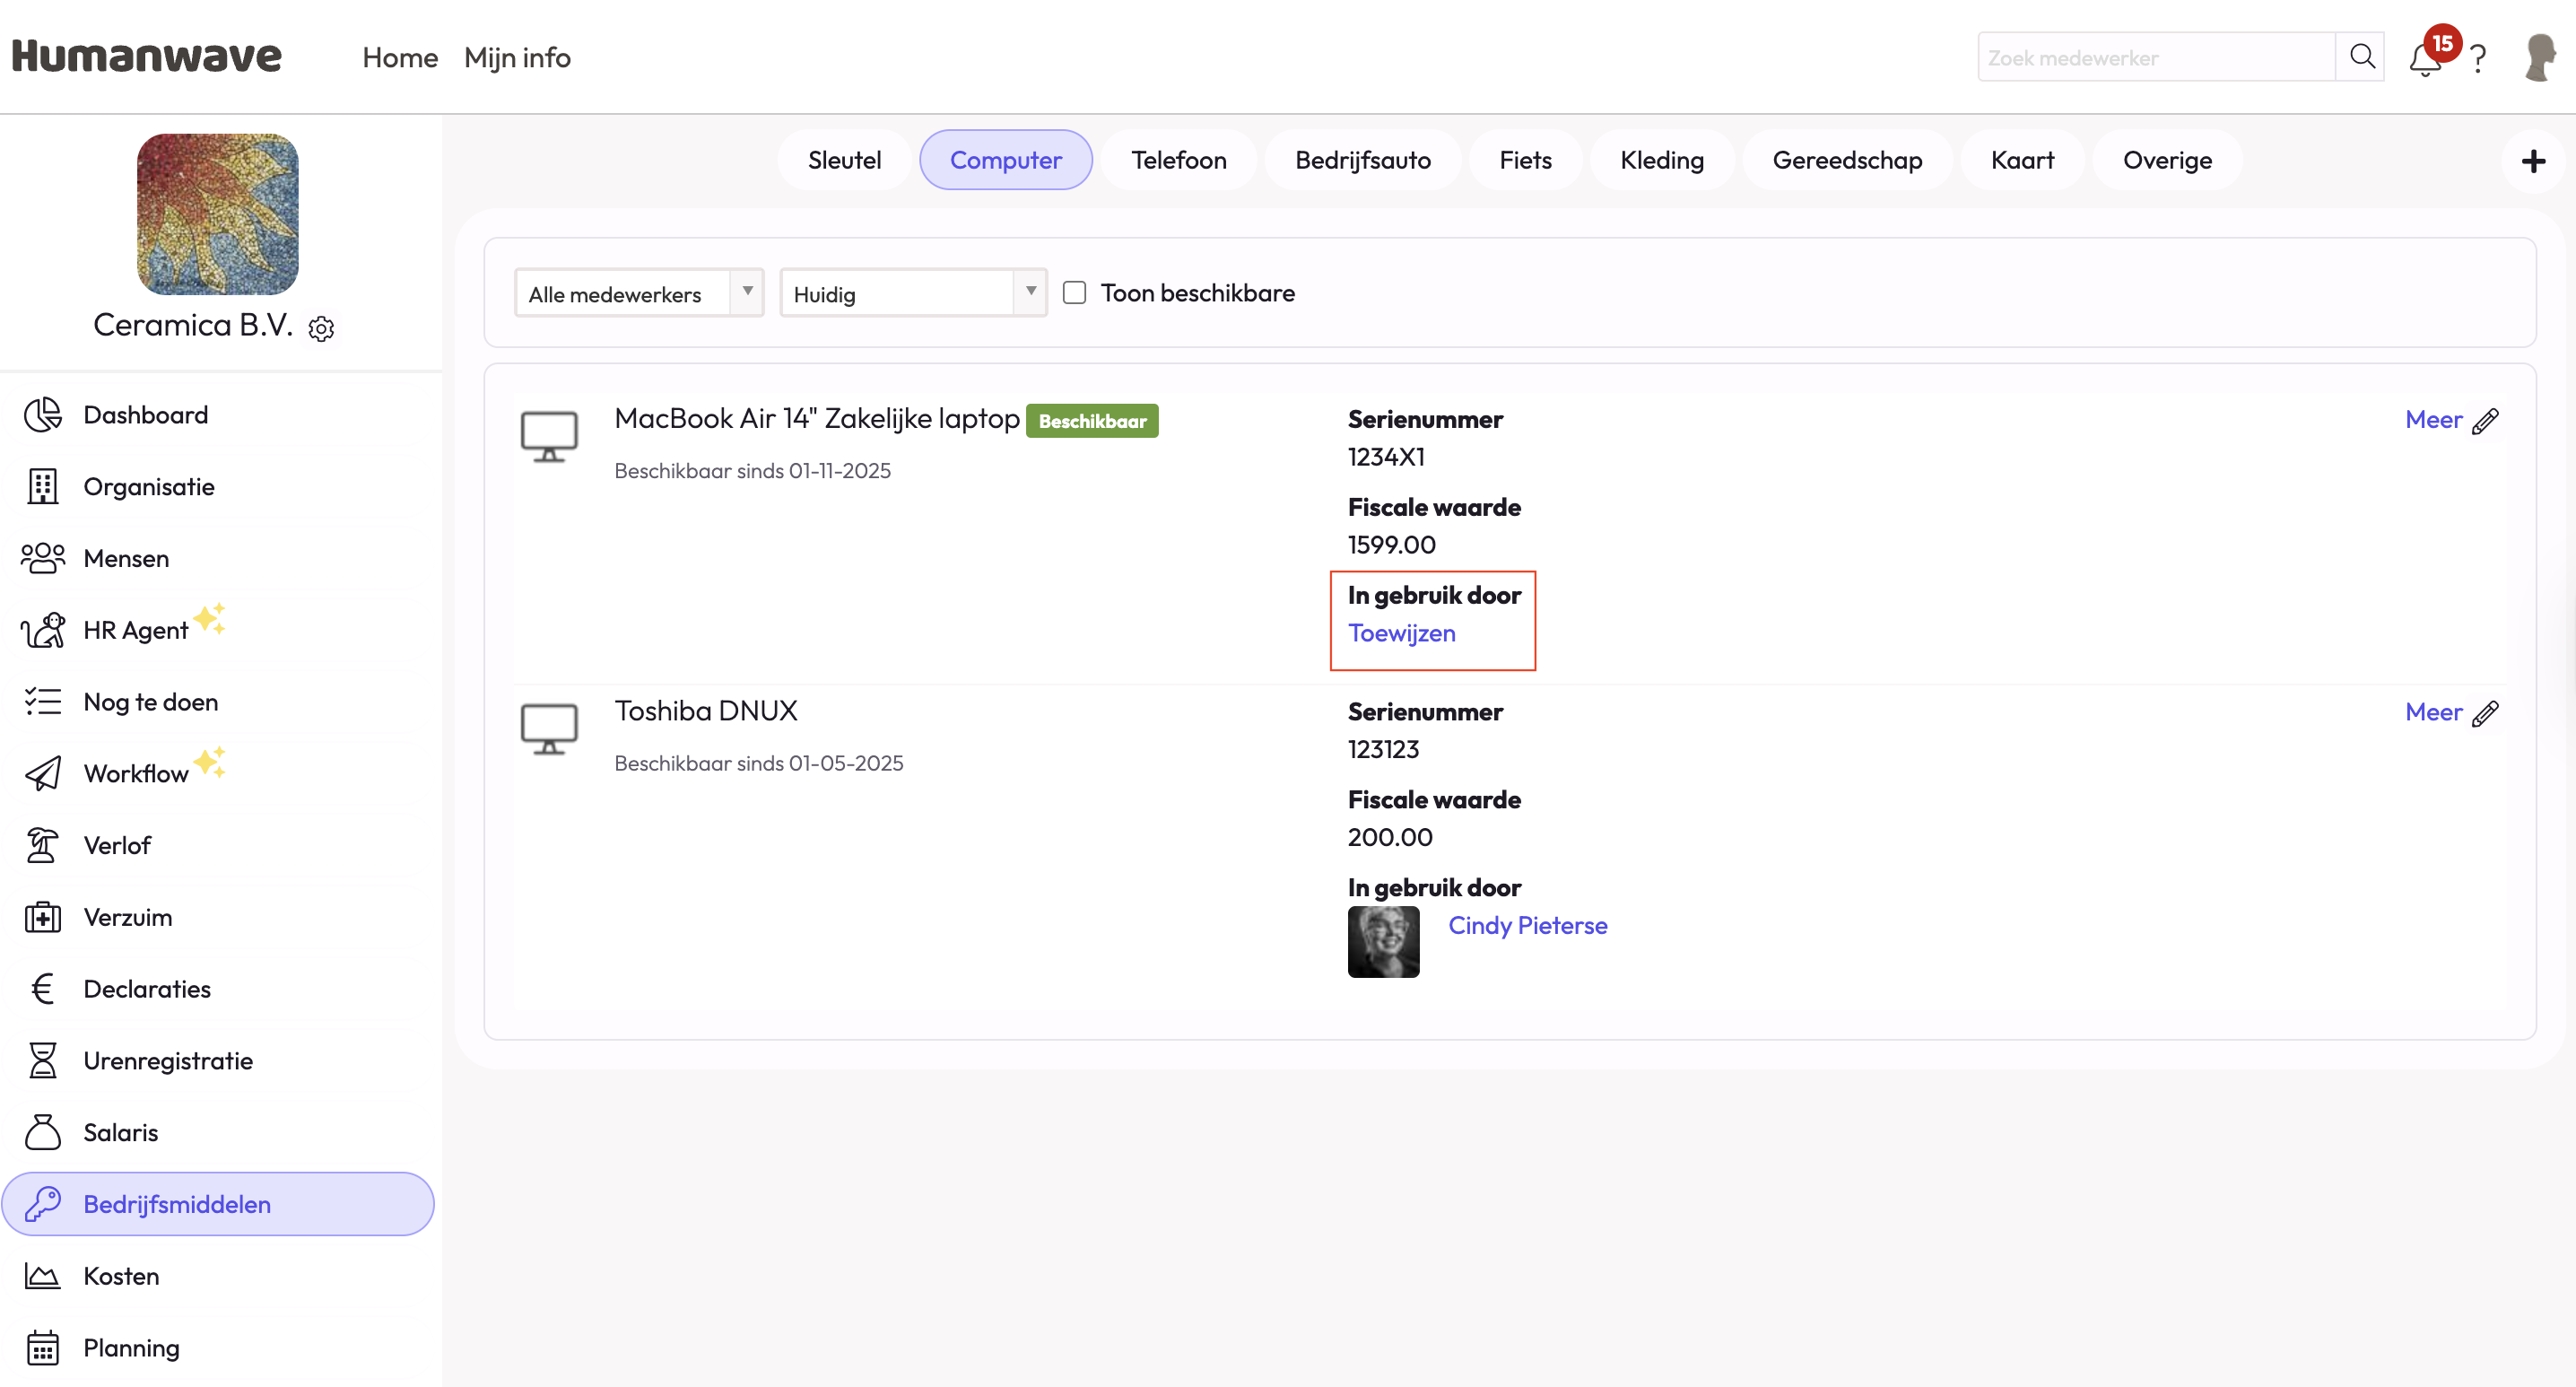Open the user profile avatar icon
Viewport: 2576px width, 1387px height.
pos(2539,58)
